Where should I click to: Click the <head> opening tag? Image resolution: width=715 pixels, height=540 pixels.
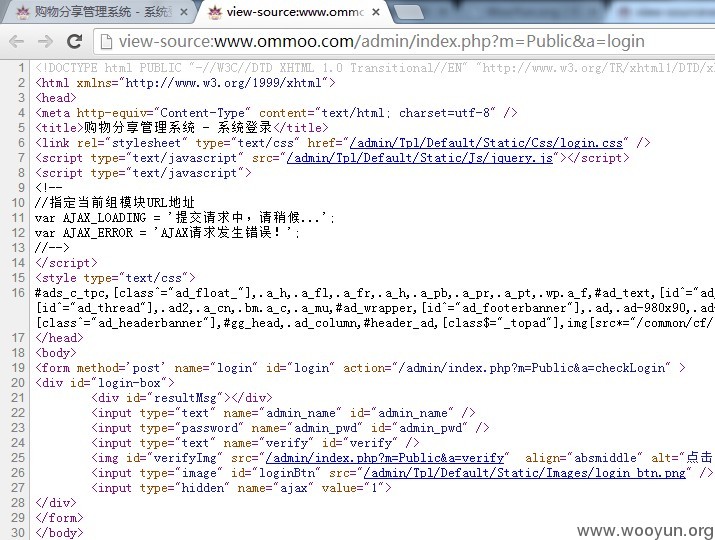tap(56, 98)
